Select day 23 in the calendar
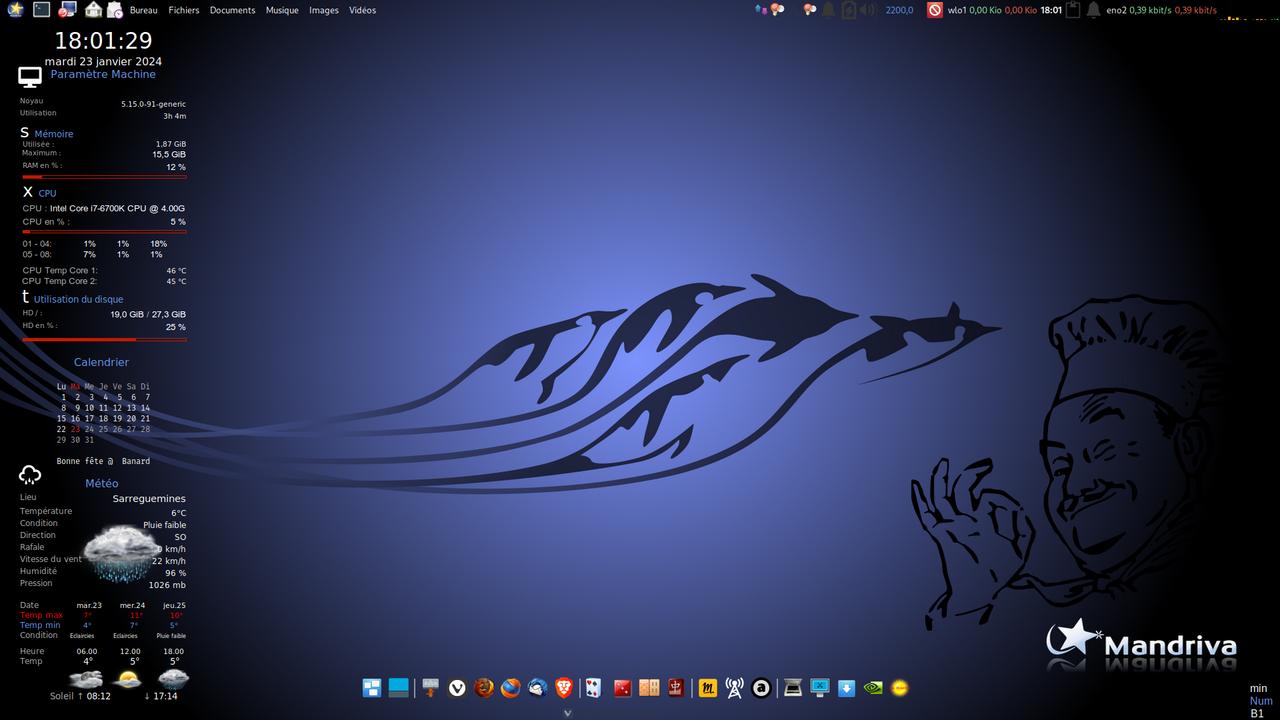This screenshot has height=720, width=1280. click(75, 429)
